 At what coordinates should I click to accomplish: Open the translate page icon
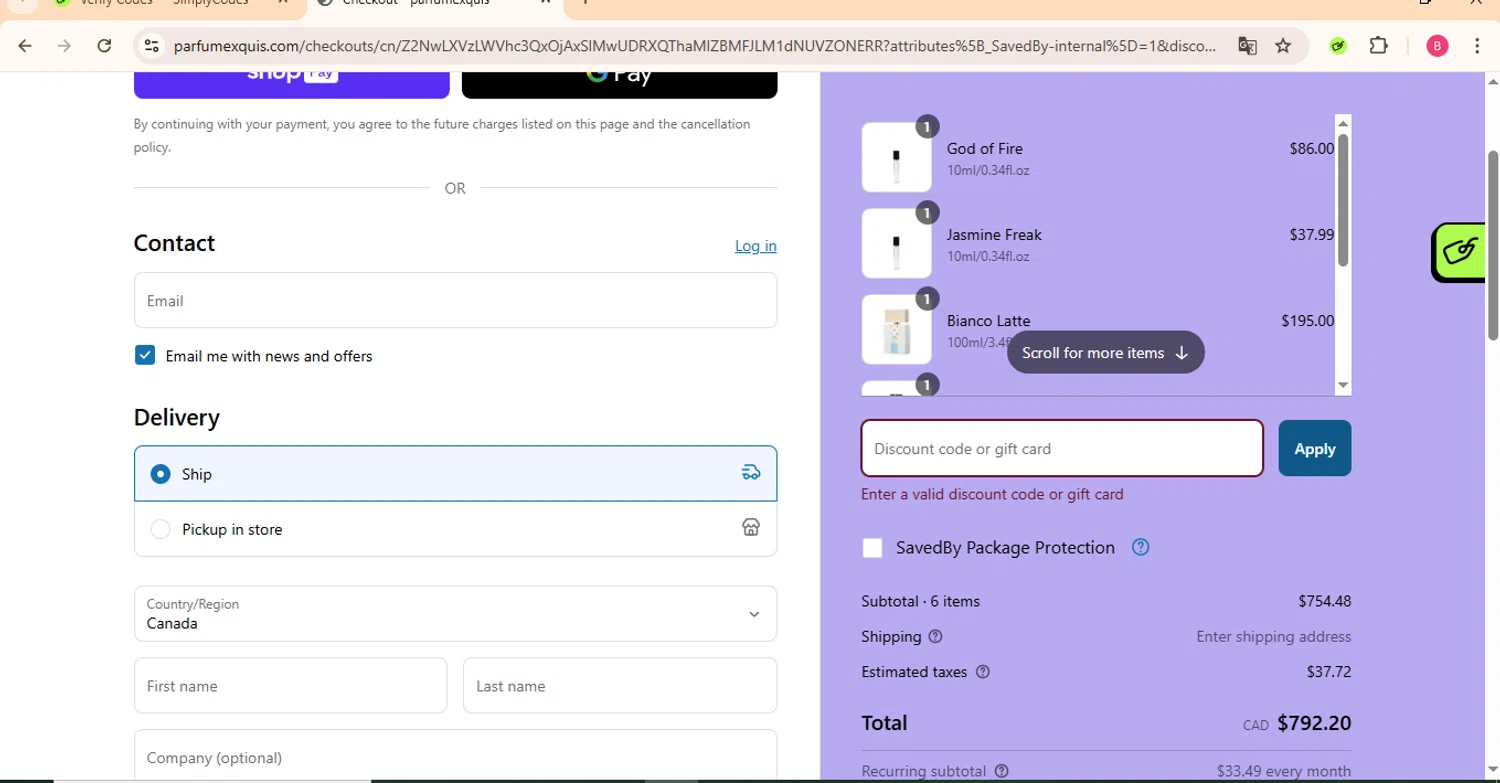point(1247,46)
